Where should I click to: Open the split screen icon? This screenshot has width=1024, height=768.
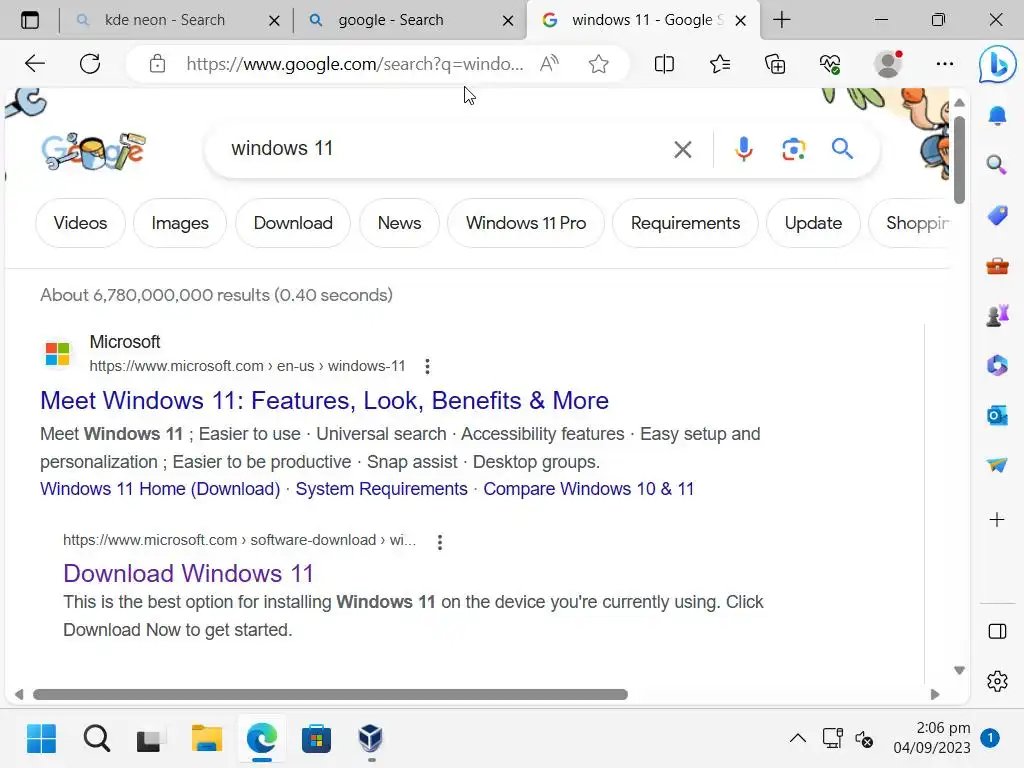[664, 64]
